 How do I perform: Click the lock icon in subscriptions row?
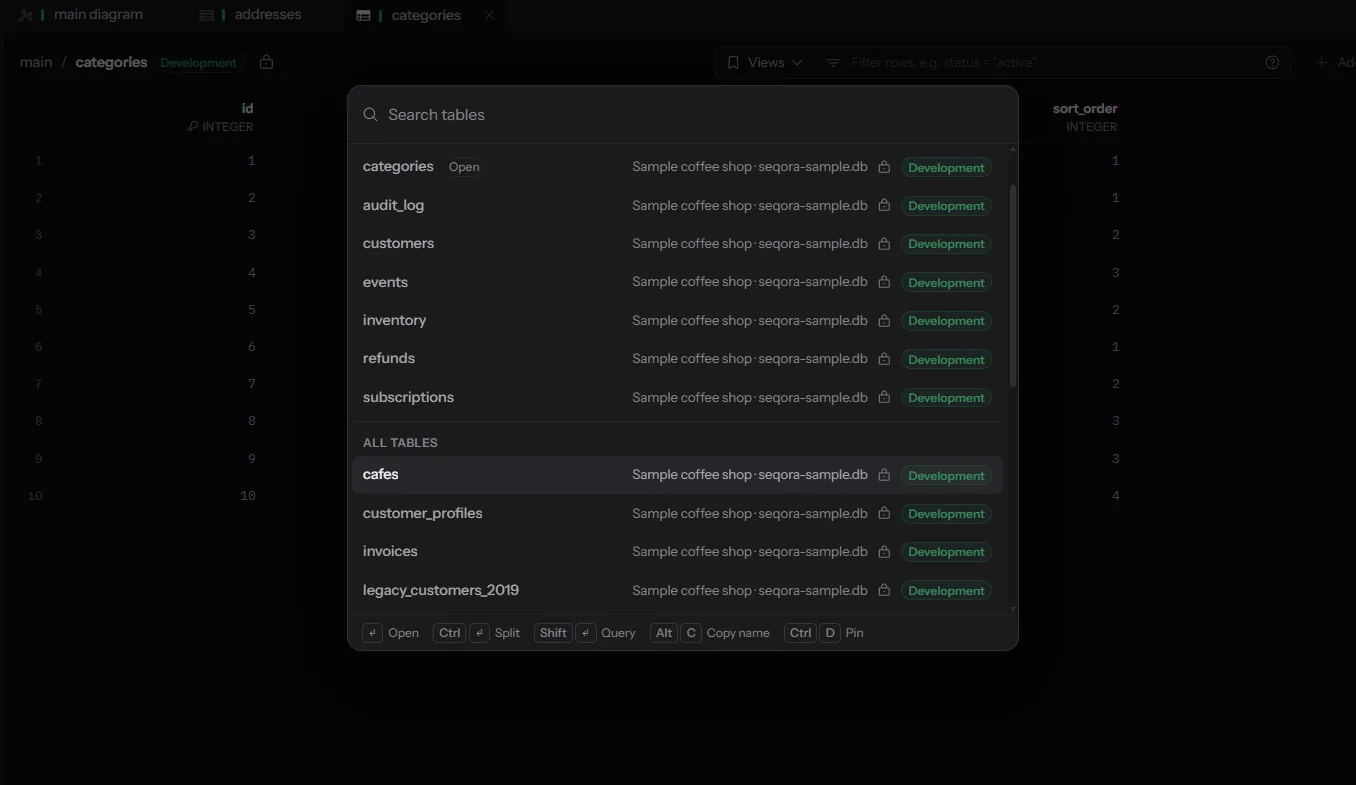[884, 397]
